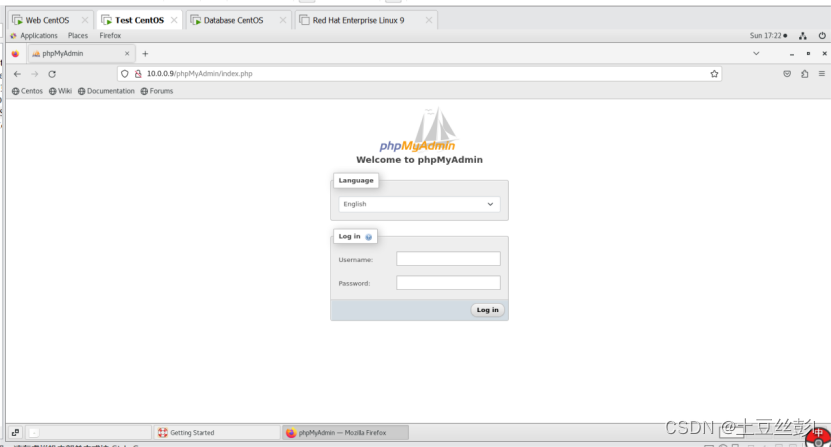This screenshot has height=447, width=831.
Task: Open the Centos bookmark
Action: tap(27, 91)
